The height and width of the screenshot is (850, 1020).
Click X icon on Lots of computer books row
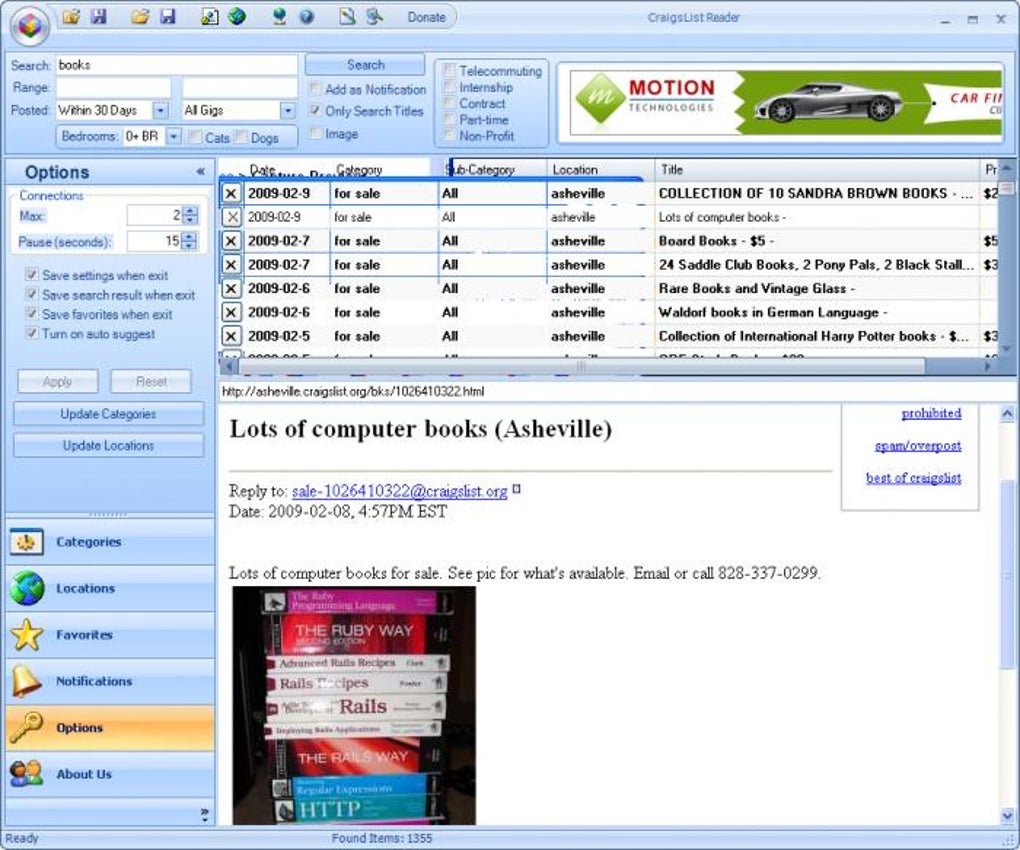tap(231, 217)
